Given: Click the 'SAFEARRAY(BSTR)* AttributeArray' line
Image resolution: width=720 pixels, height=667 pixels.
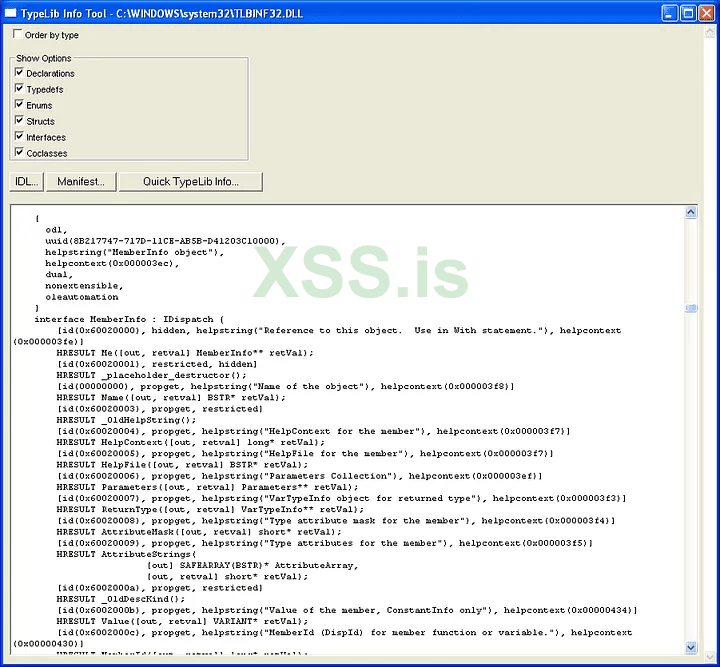Looking at the screenshot, I should tap(253, 566).
